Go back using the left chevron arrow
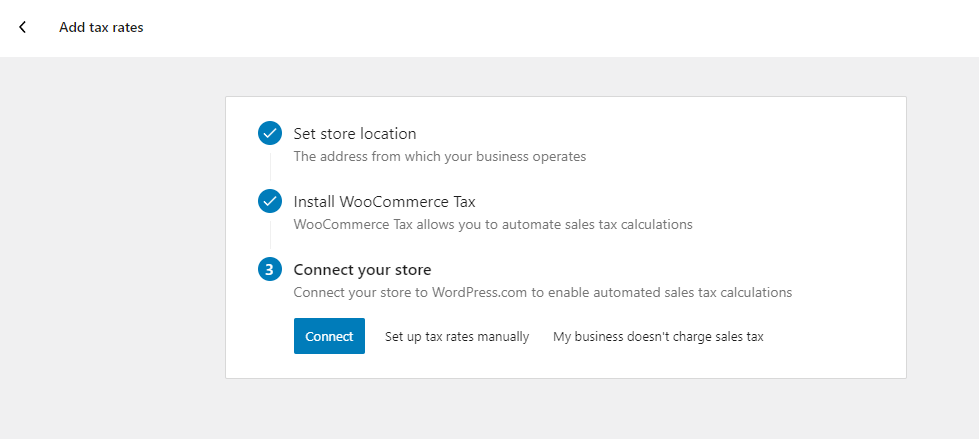The height and width of the screenshot is (439, 979). coord(22,27)
